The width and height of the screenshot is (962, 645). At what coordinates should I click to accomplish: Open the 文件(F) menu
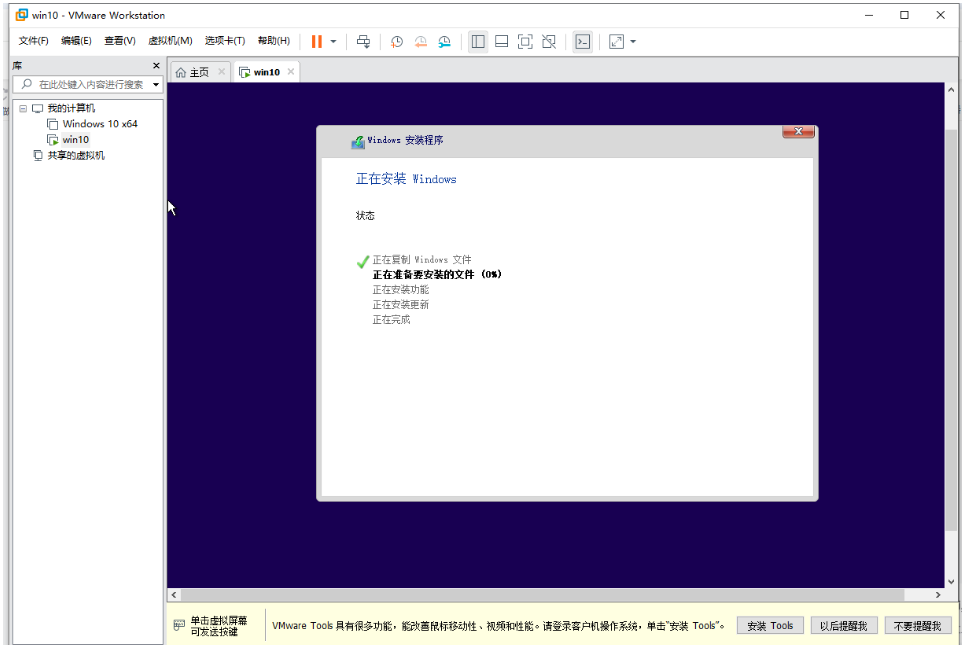33,41
